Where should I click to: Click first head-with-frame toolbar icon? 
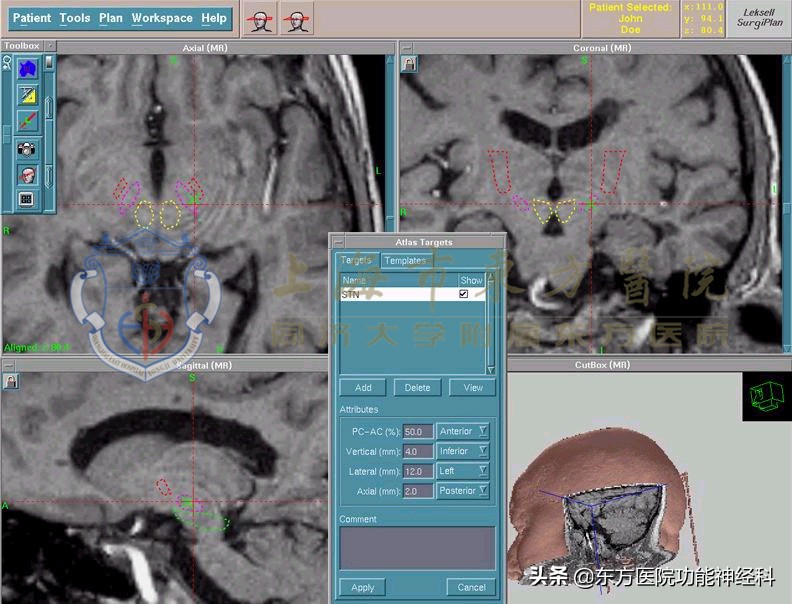coord(260,19)
